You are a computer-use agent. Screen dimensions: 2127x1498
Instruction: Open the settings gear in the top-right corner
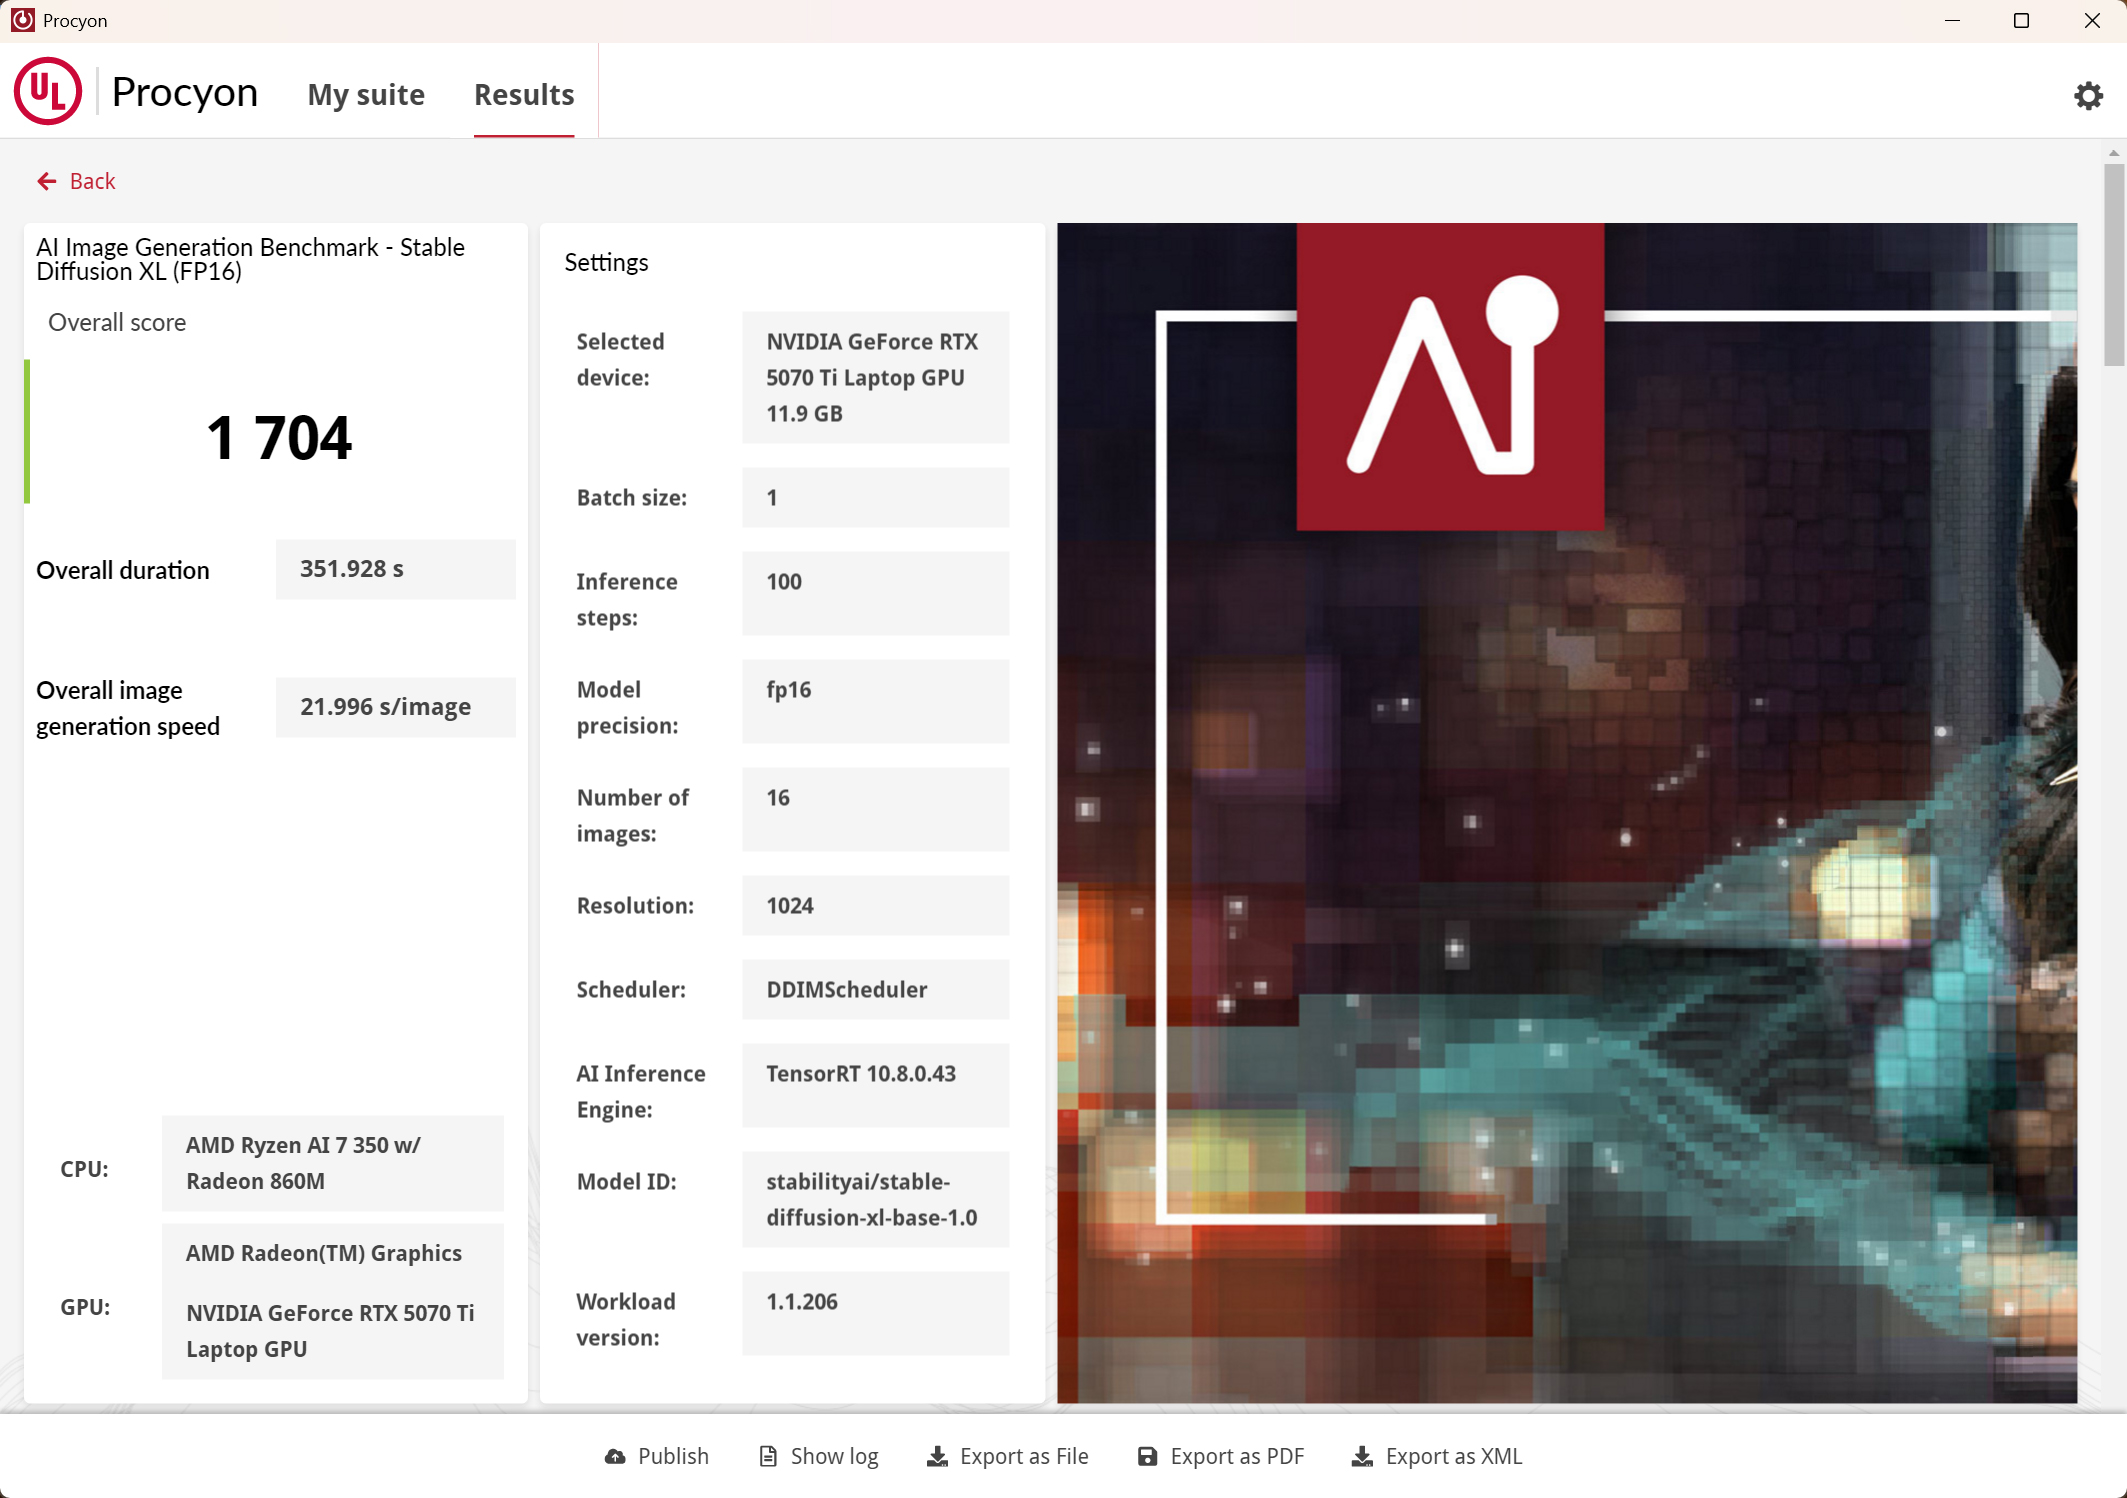[x=2087, y=94]
